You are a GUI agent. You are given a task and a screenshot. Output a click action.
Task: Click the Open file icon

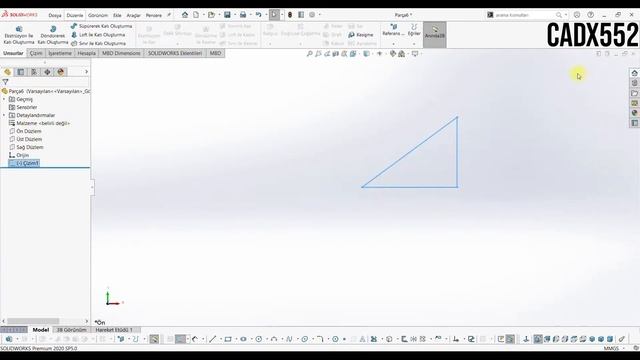(x=211, y=15)
